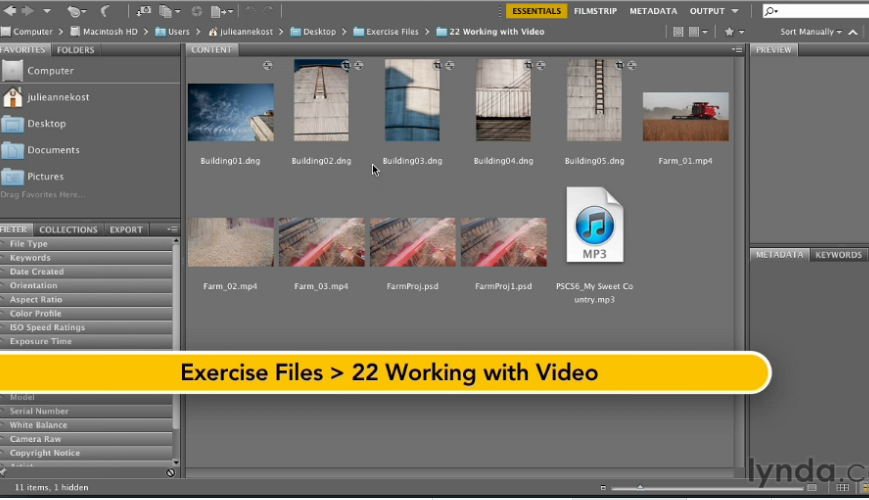Rotate 90 degrees counterclockwise
Image resolution: width=869 pixels, height=500 pixels.
coord(250,11)
